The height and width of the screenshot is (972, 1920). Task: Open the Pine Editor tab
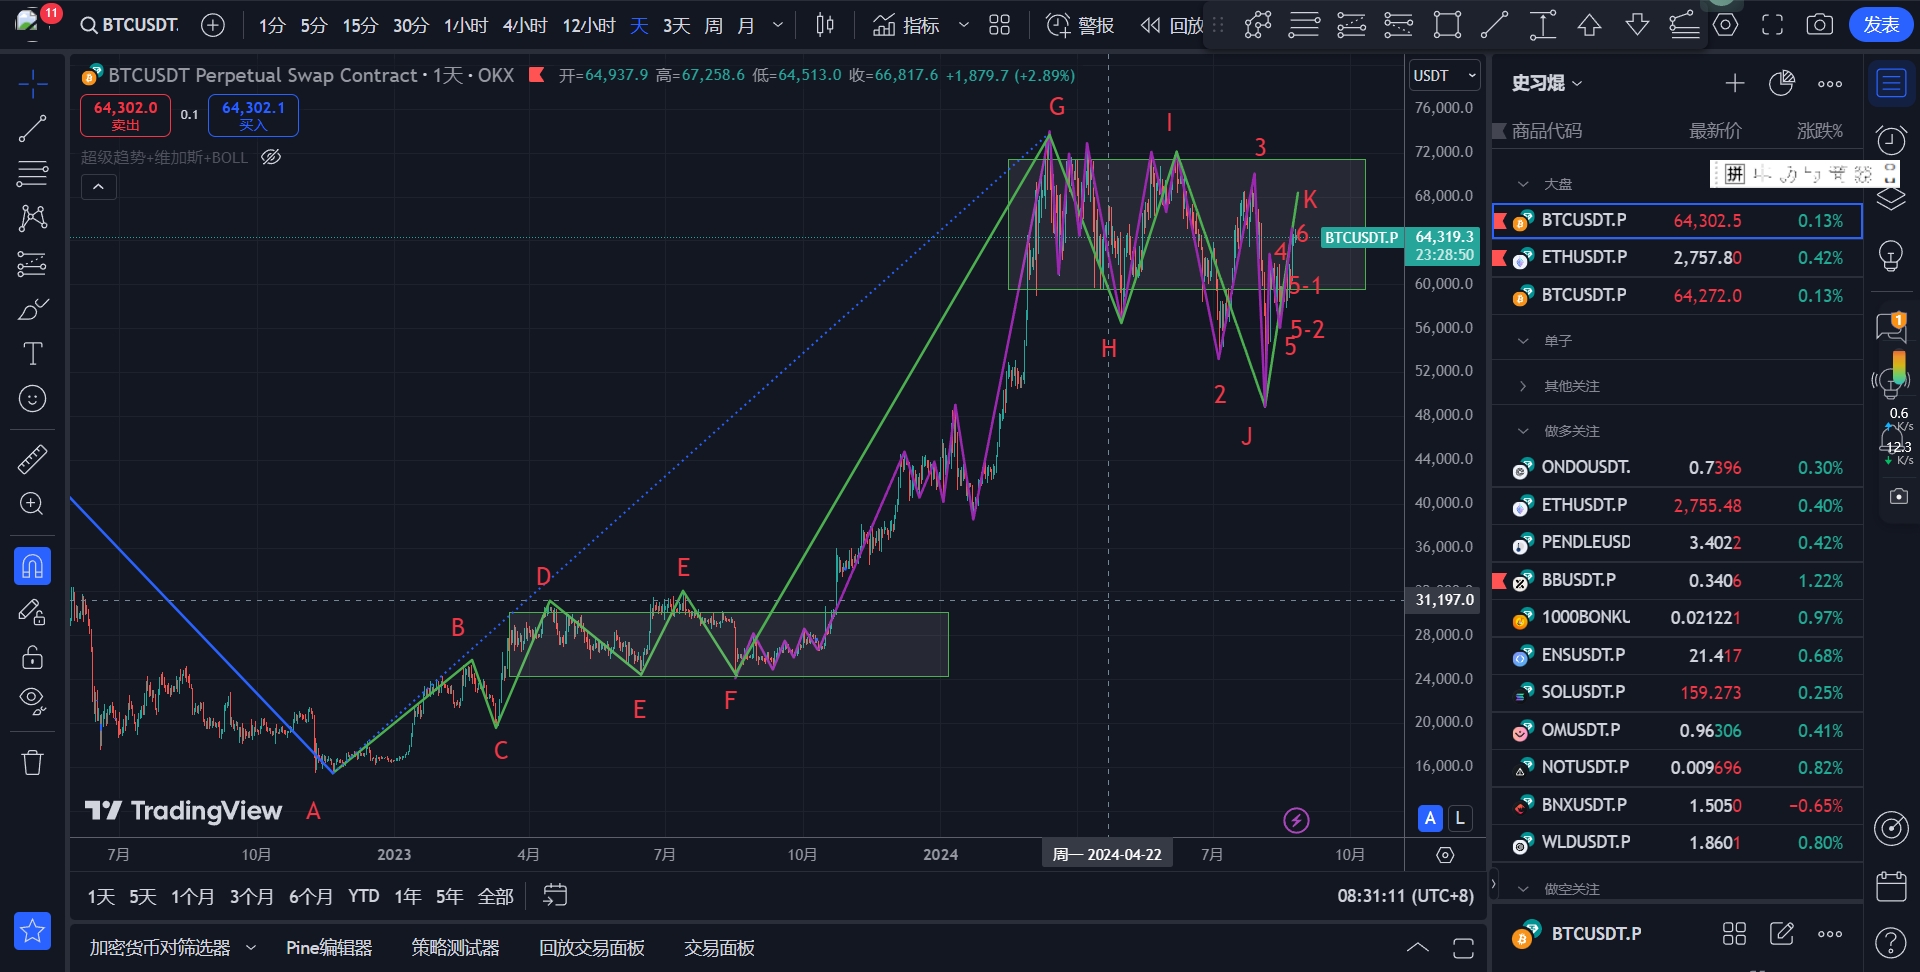[x=329, y=948]
